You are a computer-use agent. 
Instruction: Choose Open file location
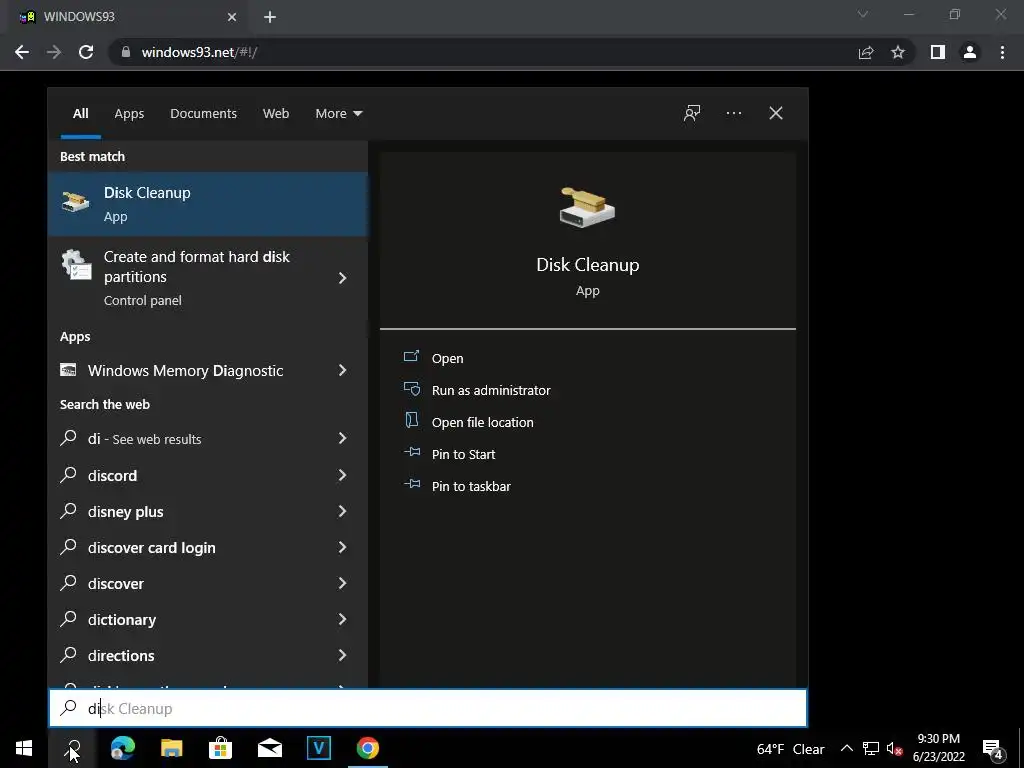click(469, 422)
